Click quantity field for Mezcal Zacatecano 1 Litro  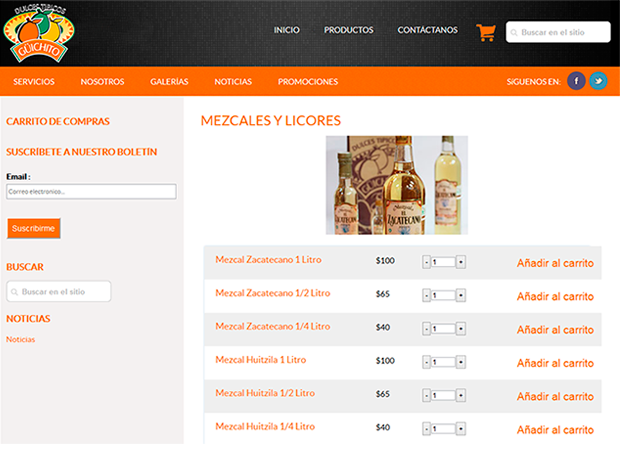coord(443,262)
